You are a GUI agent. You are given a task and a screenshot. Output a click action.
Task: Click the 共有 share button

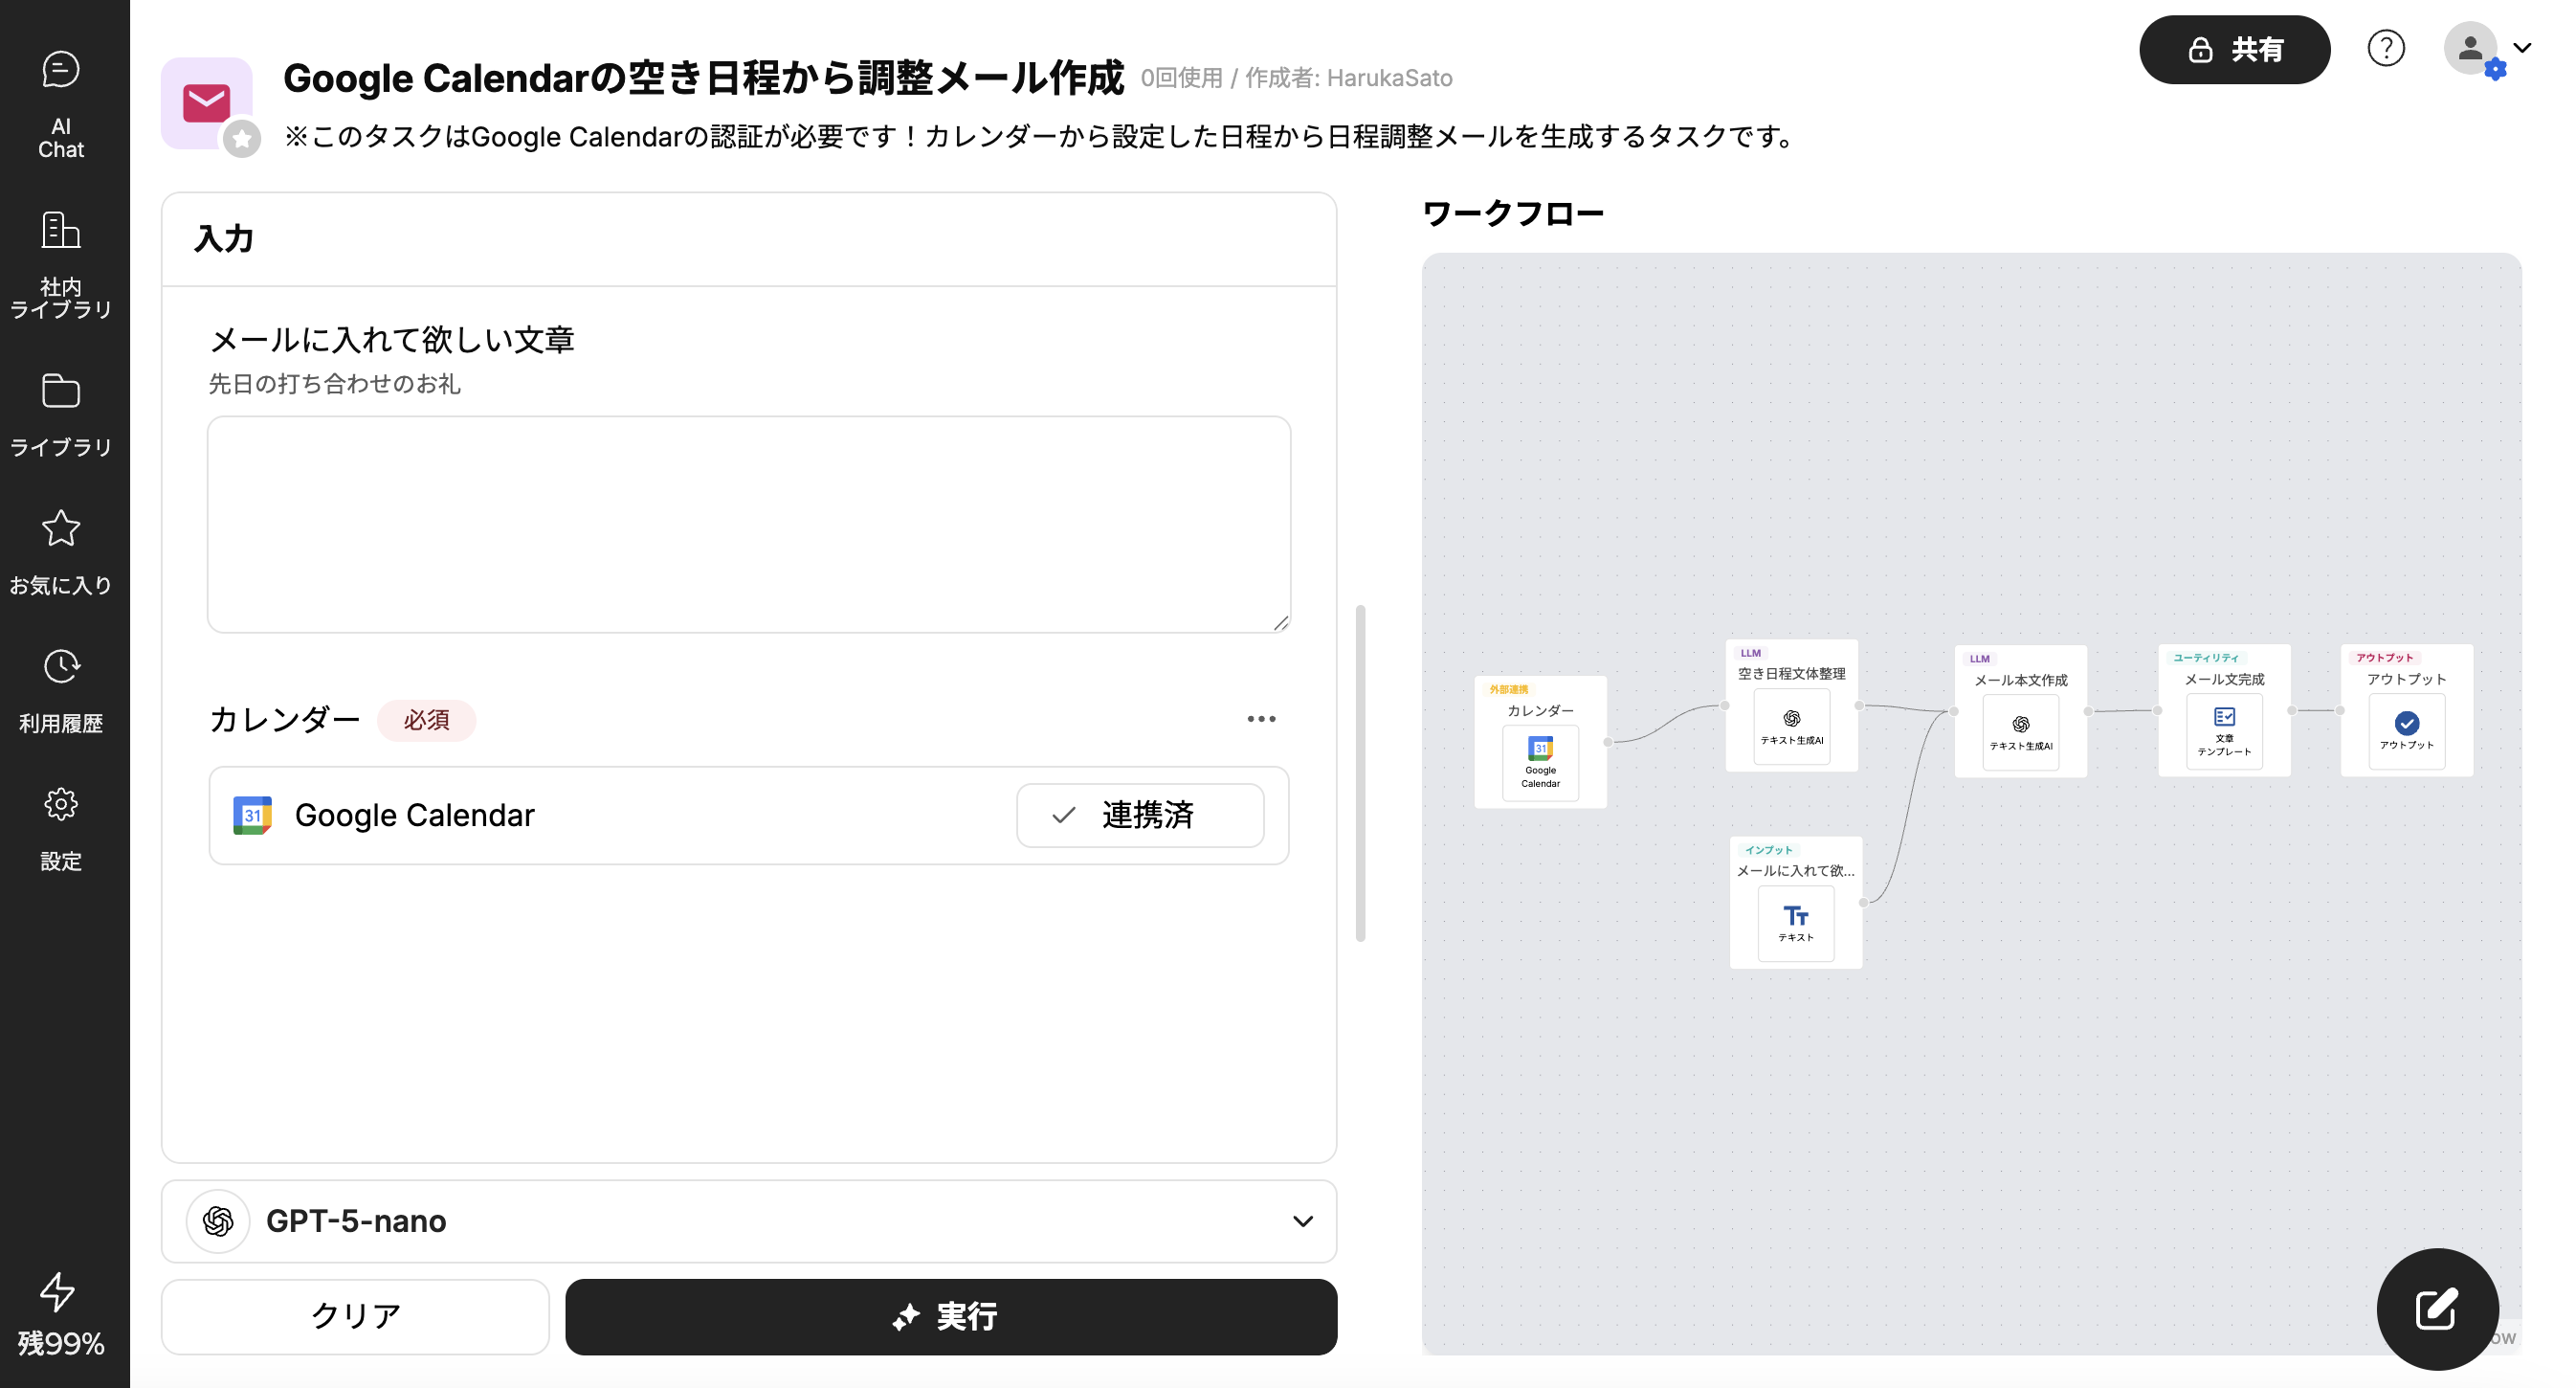[x=2233, y=49]
